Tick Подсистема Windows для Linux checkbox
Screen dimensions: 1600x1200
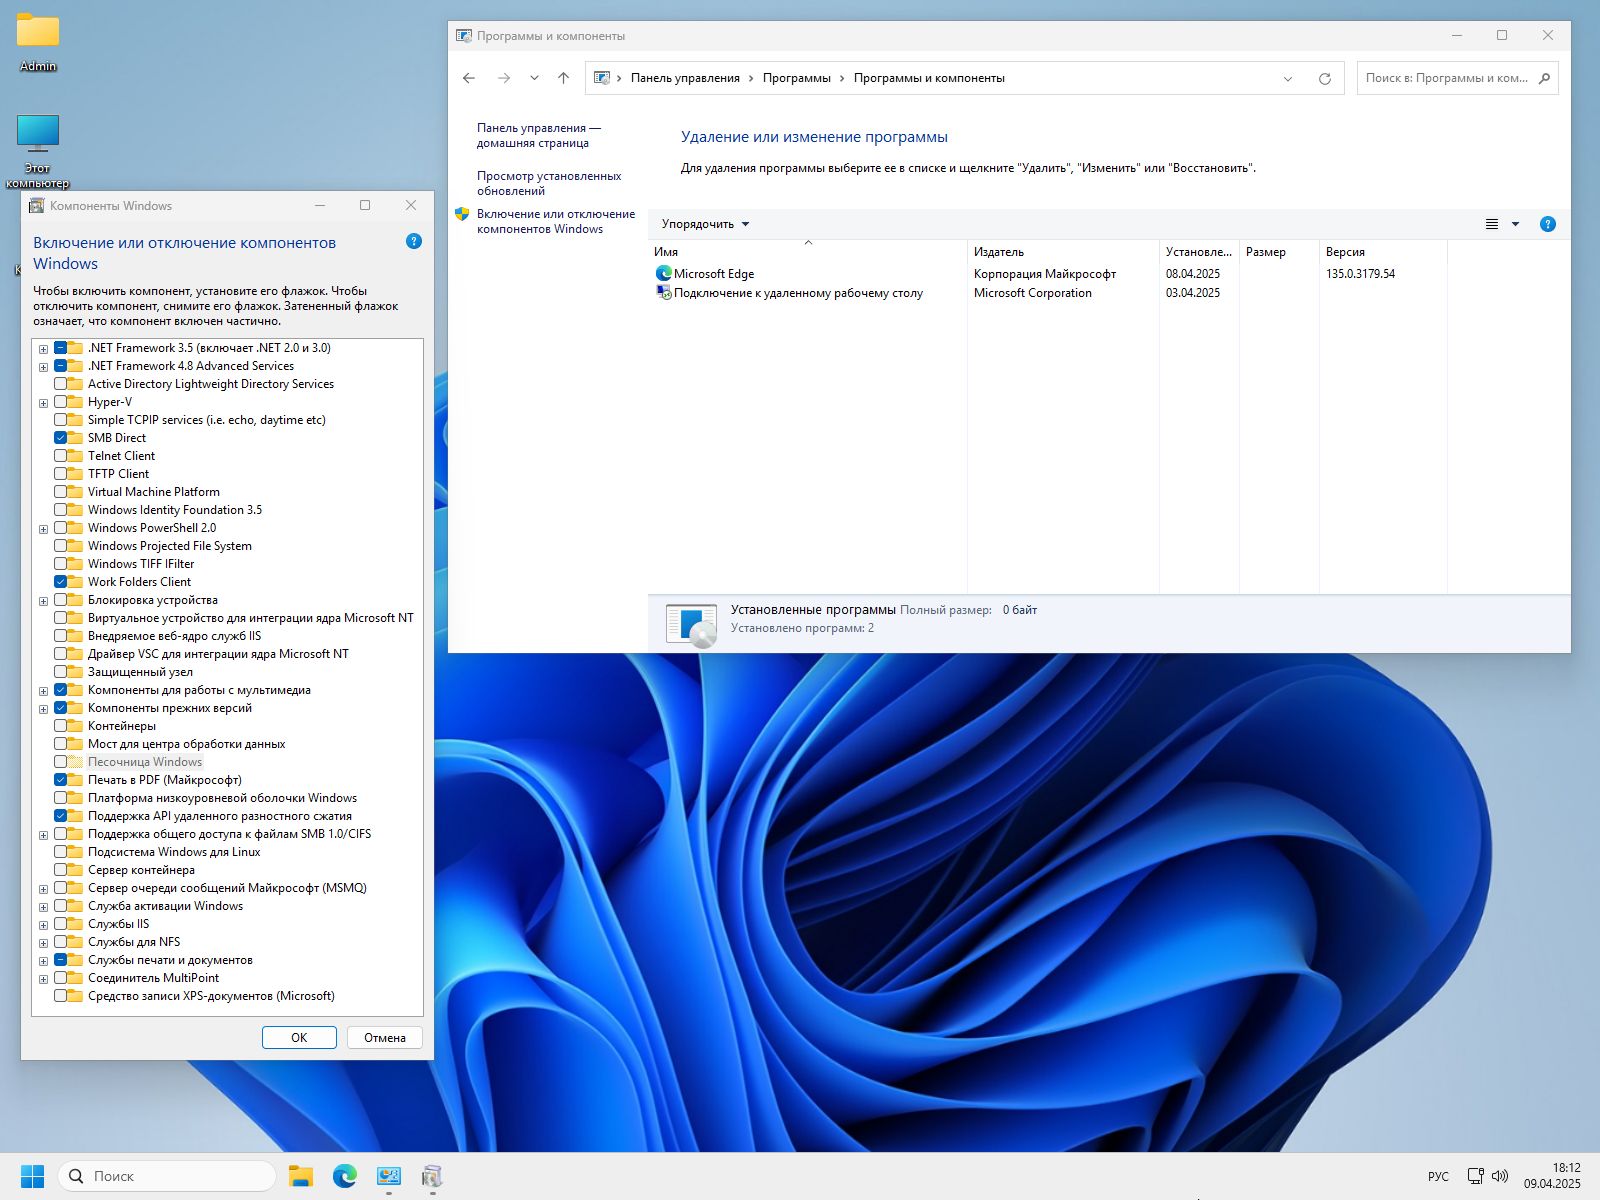click(61, 852)
